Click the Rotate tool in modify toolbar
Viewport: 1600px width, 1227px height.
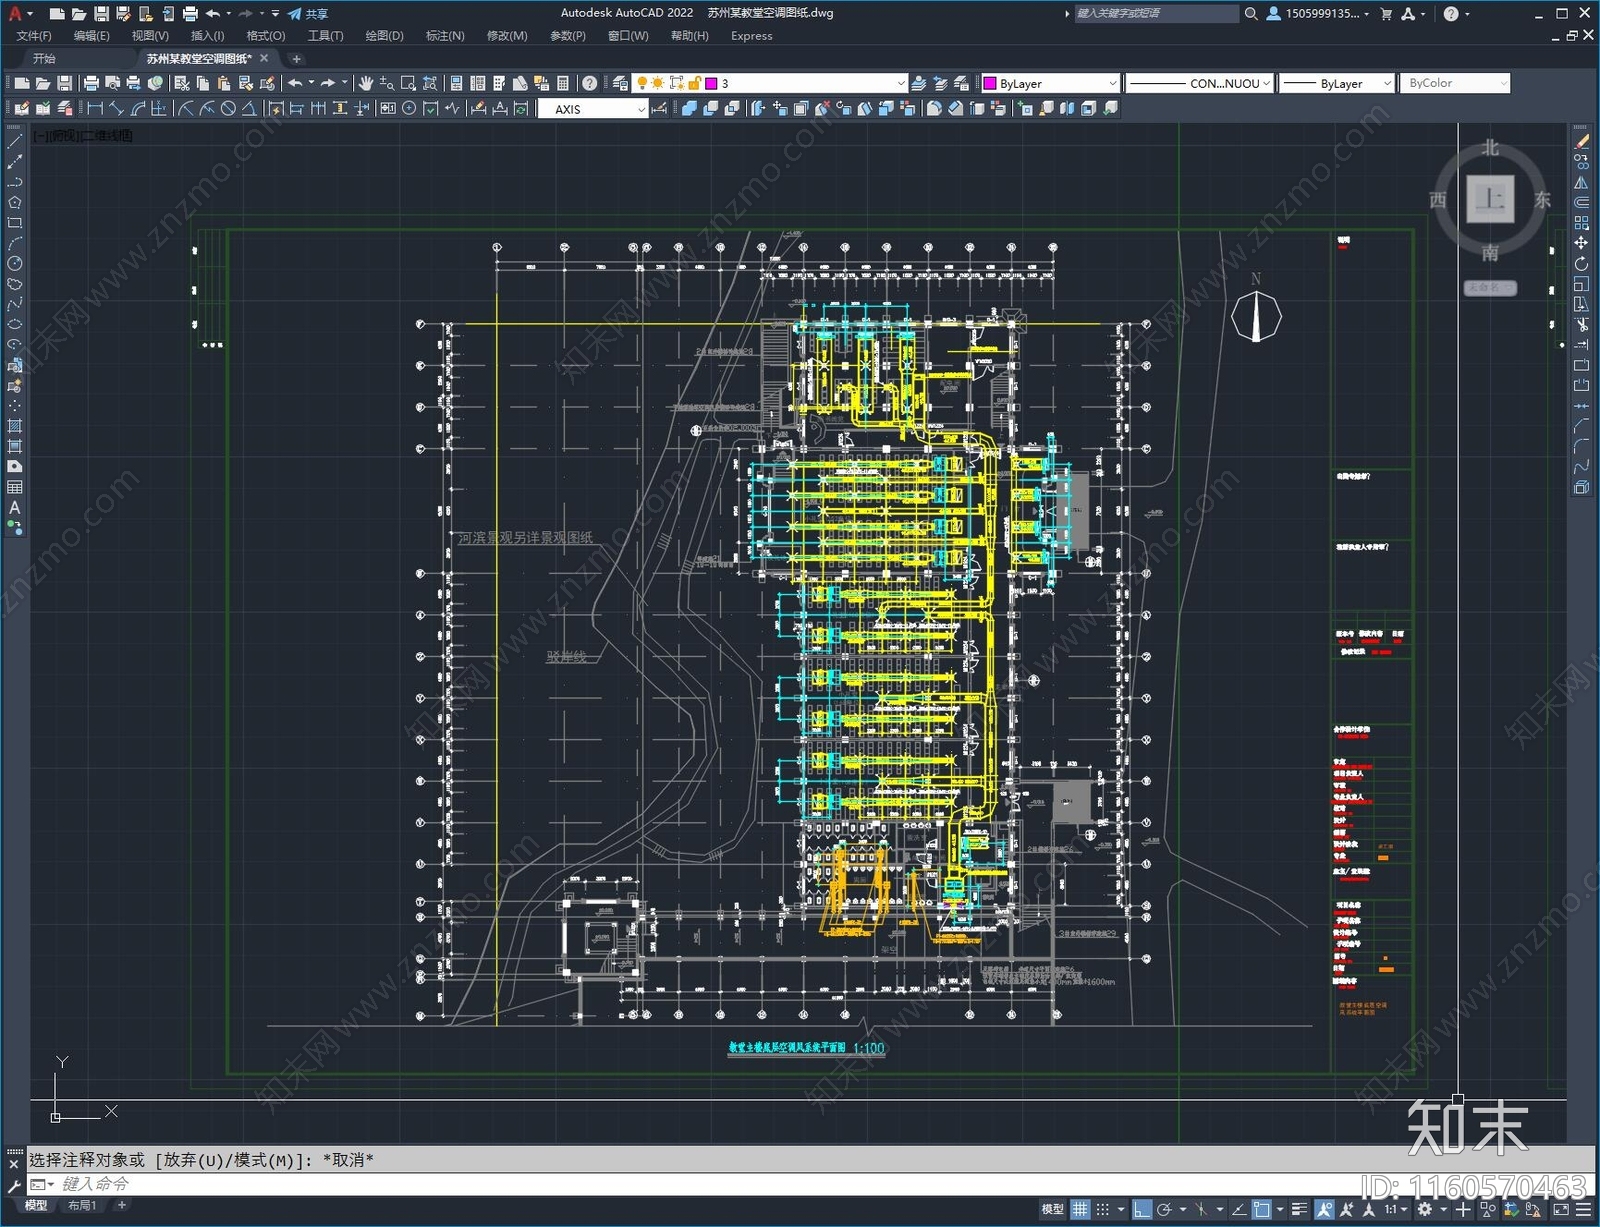1582,264
